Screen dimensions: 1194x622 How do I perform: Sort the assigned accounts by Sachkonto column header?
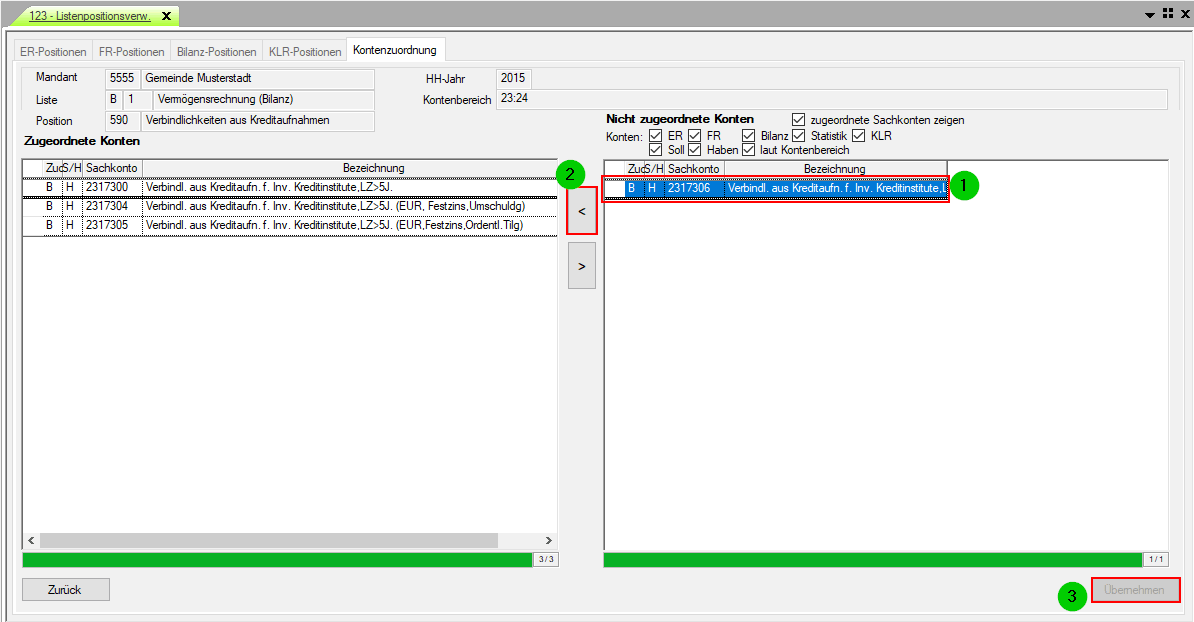tap(112, 168)
